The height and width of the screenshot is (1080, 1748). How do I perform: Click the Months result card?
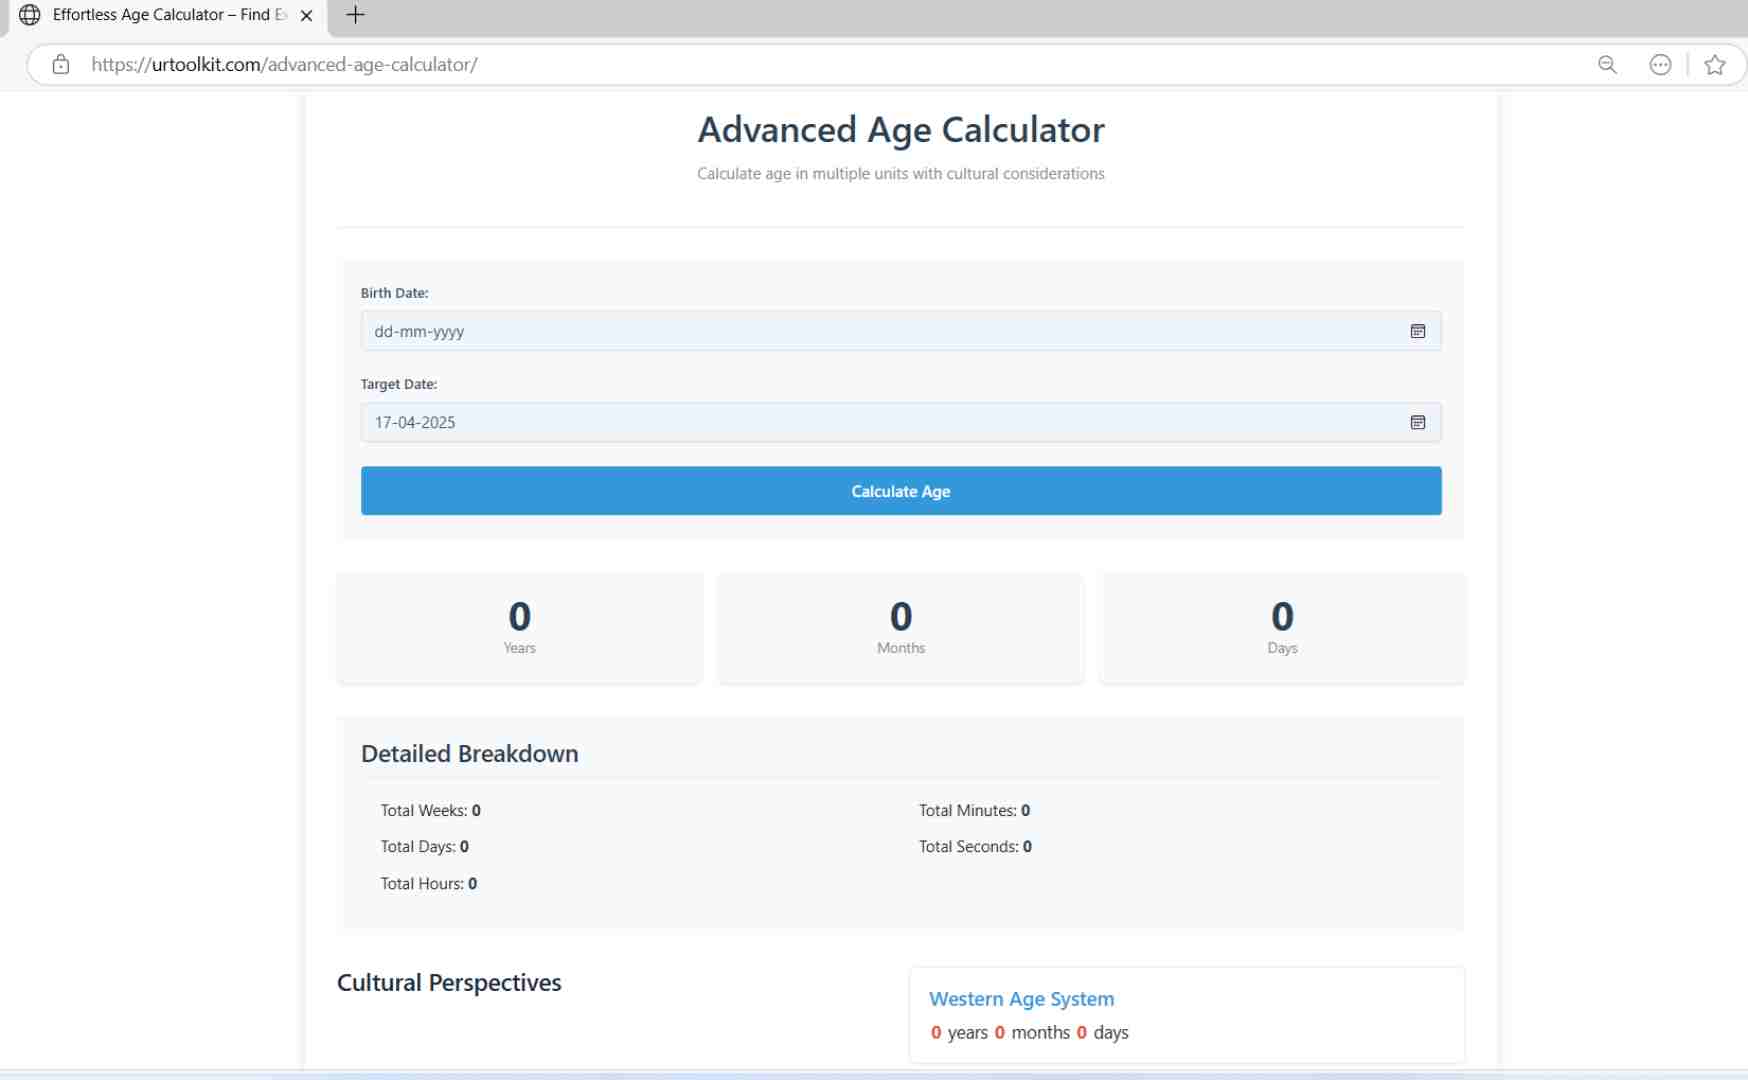[x=899, y=627]
